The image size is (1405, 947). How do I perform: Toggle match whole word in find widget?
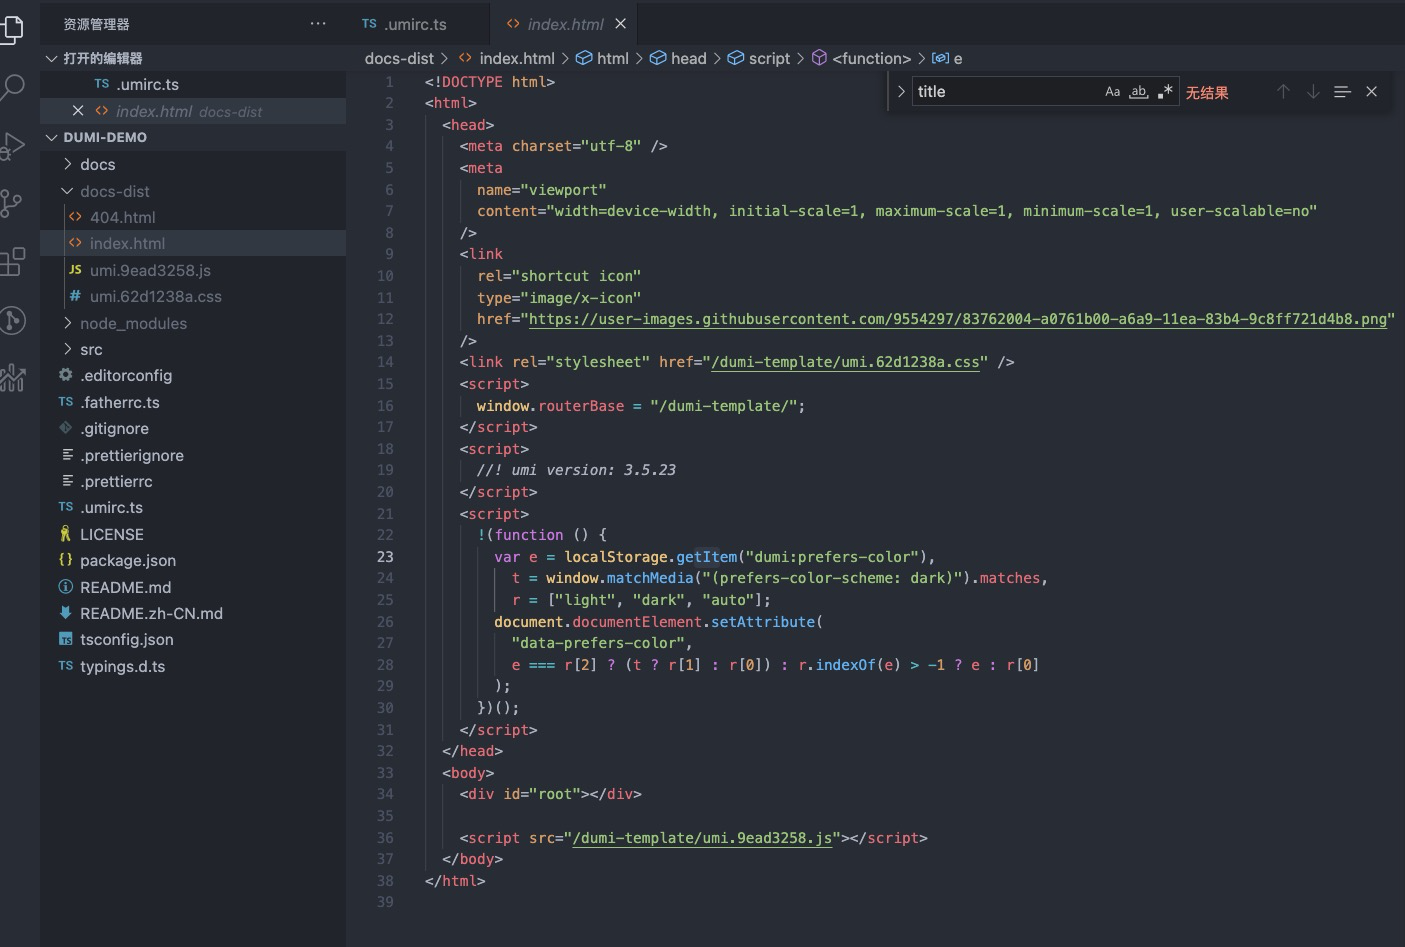coord(1138,92)
